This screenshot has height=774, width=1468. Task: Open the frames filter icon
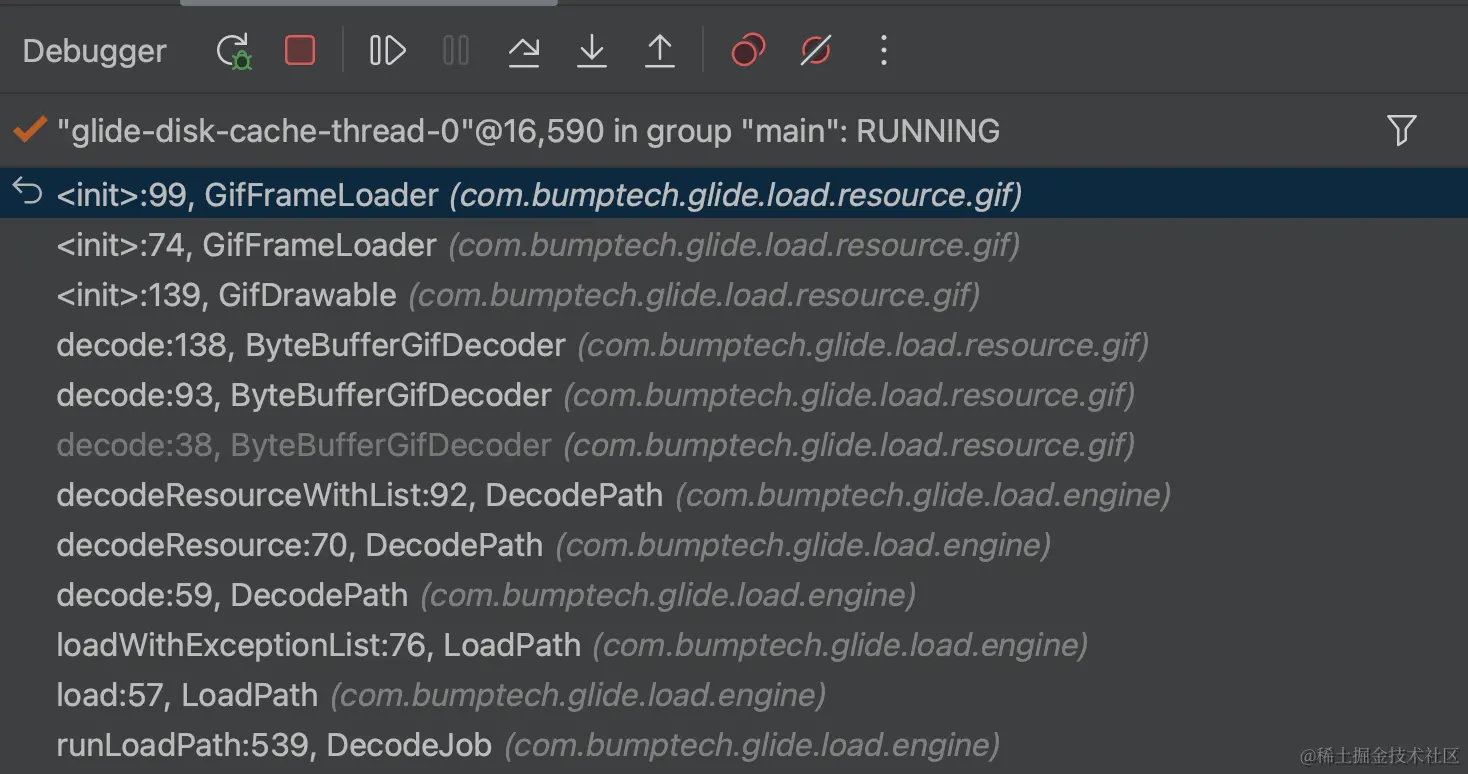click(x=1402, y=130)
